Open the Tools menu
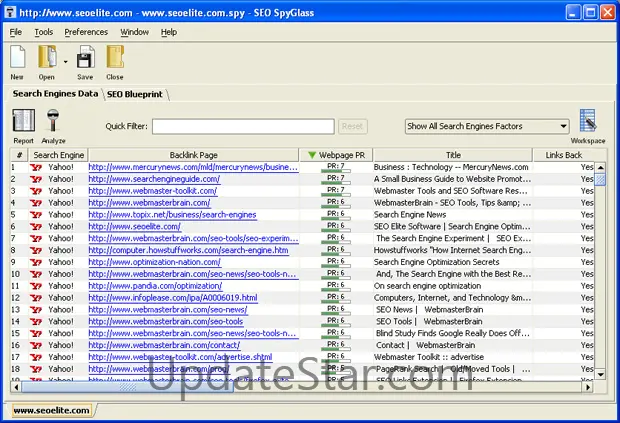Viewport: 620px width, 423px height. click(43, 32)
